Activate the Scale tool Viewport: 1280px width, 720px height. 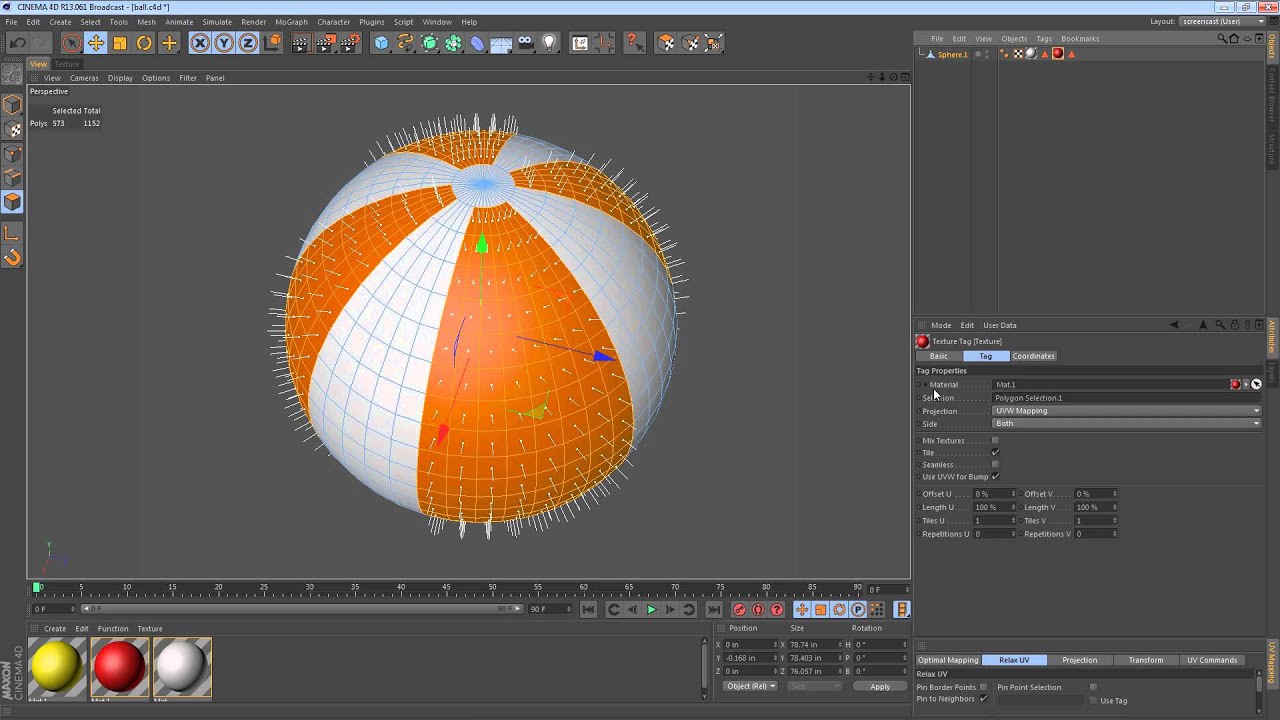pyautogui.click(x=120, y=43)
